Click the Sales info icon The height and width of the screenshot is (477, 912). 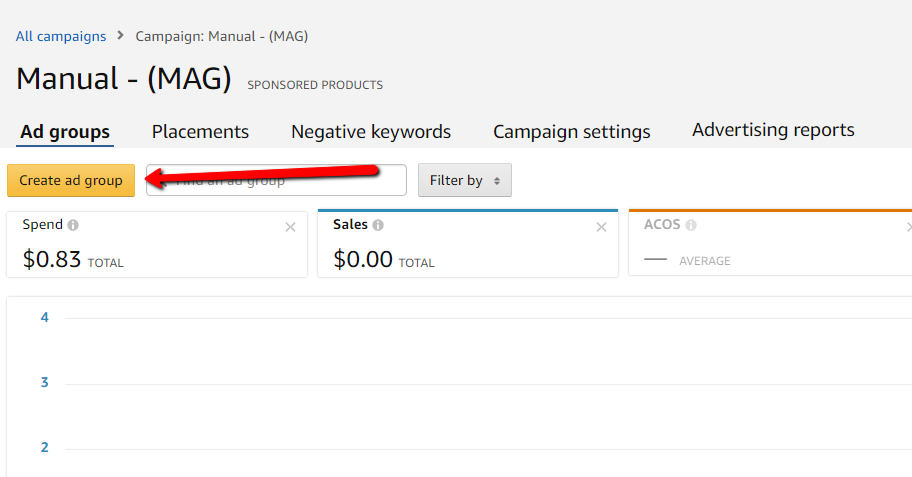click(x=378, y=225)
